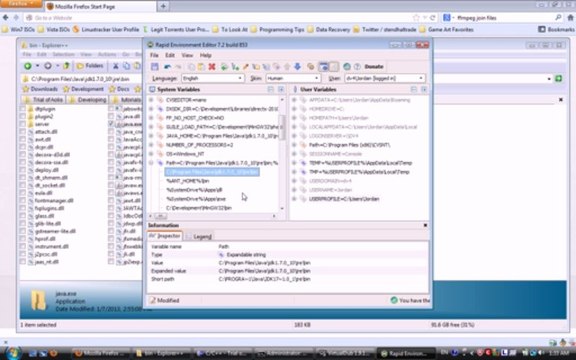Save changes with the floppy disk icon
Viewport: 576px width, 360px height.
[155, 66]
